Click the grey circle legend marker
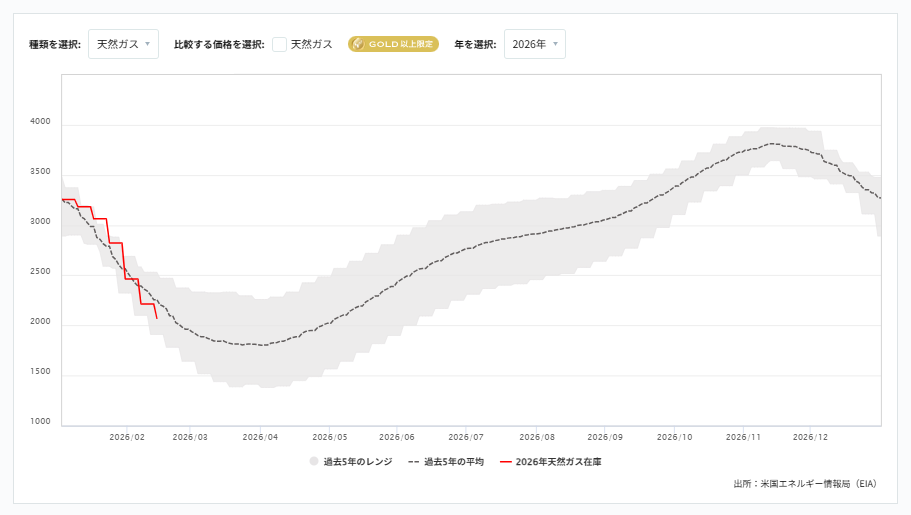Viewport: 911px width, 515px height. (x=314, y=462)
